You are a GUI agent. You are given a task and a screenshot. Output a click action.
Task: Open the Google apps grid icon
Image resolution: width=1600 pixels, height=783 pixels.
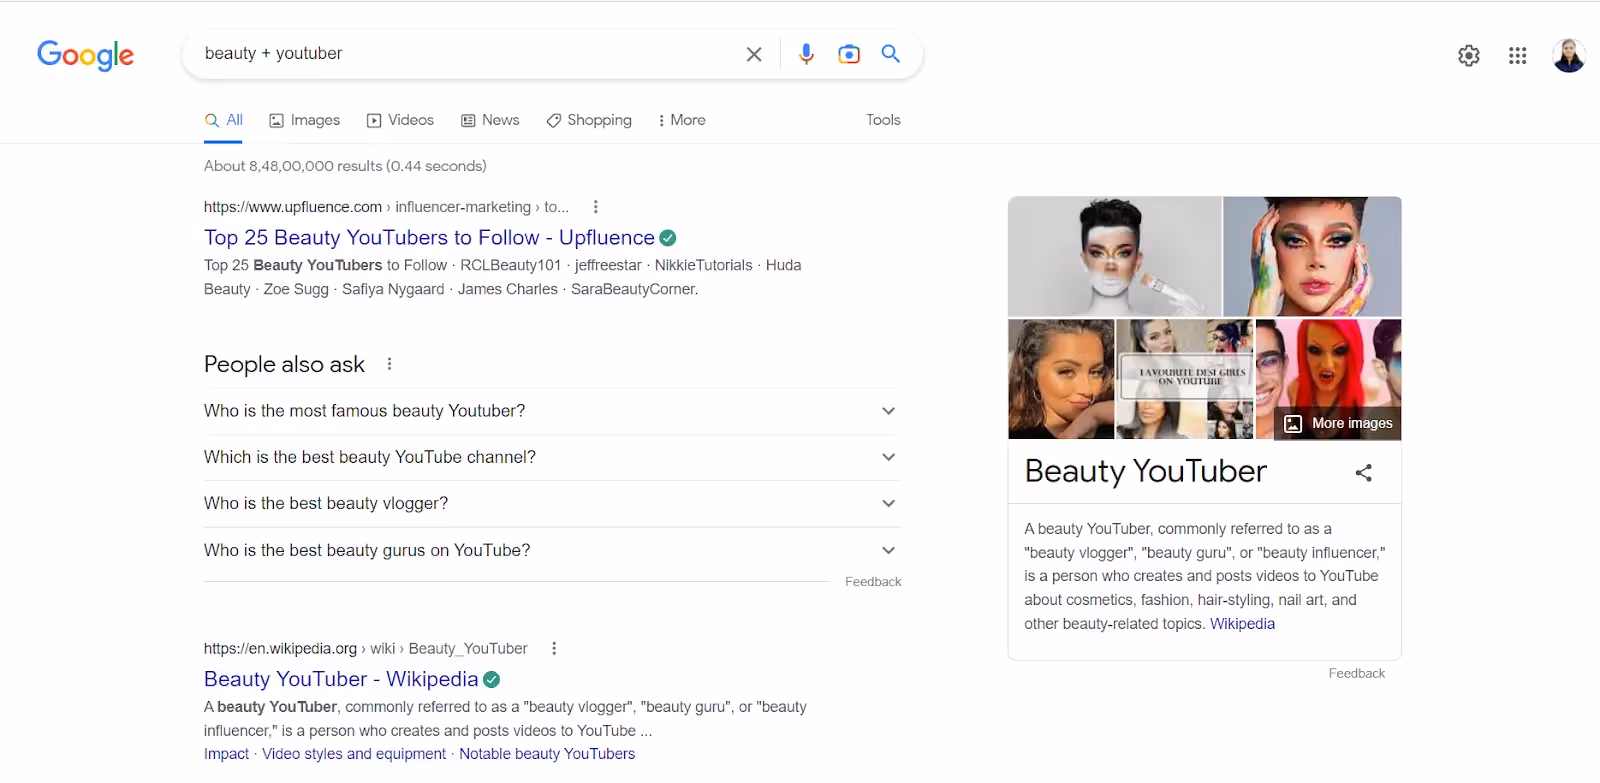coord(1518,56)
